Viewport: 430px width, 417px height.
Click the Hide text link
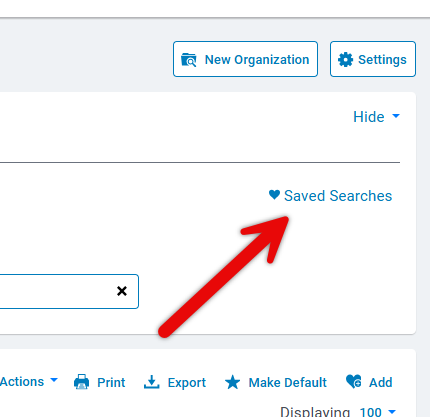[369, 117]
